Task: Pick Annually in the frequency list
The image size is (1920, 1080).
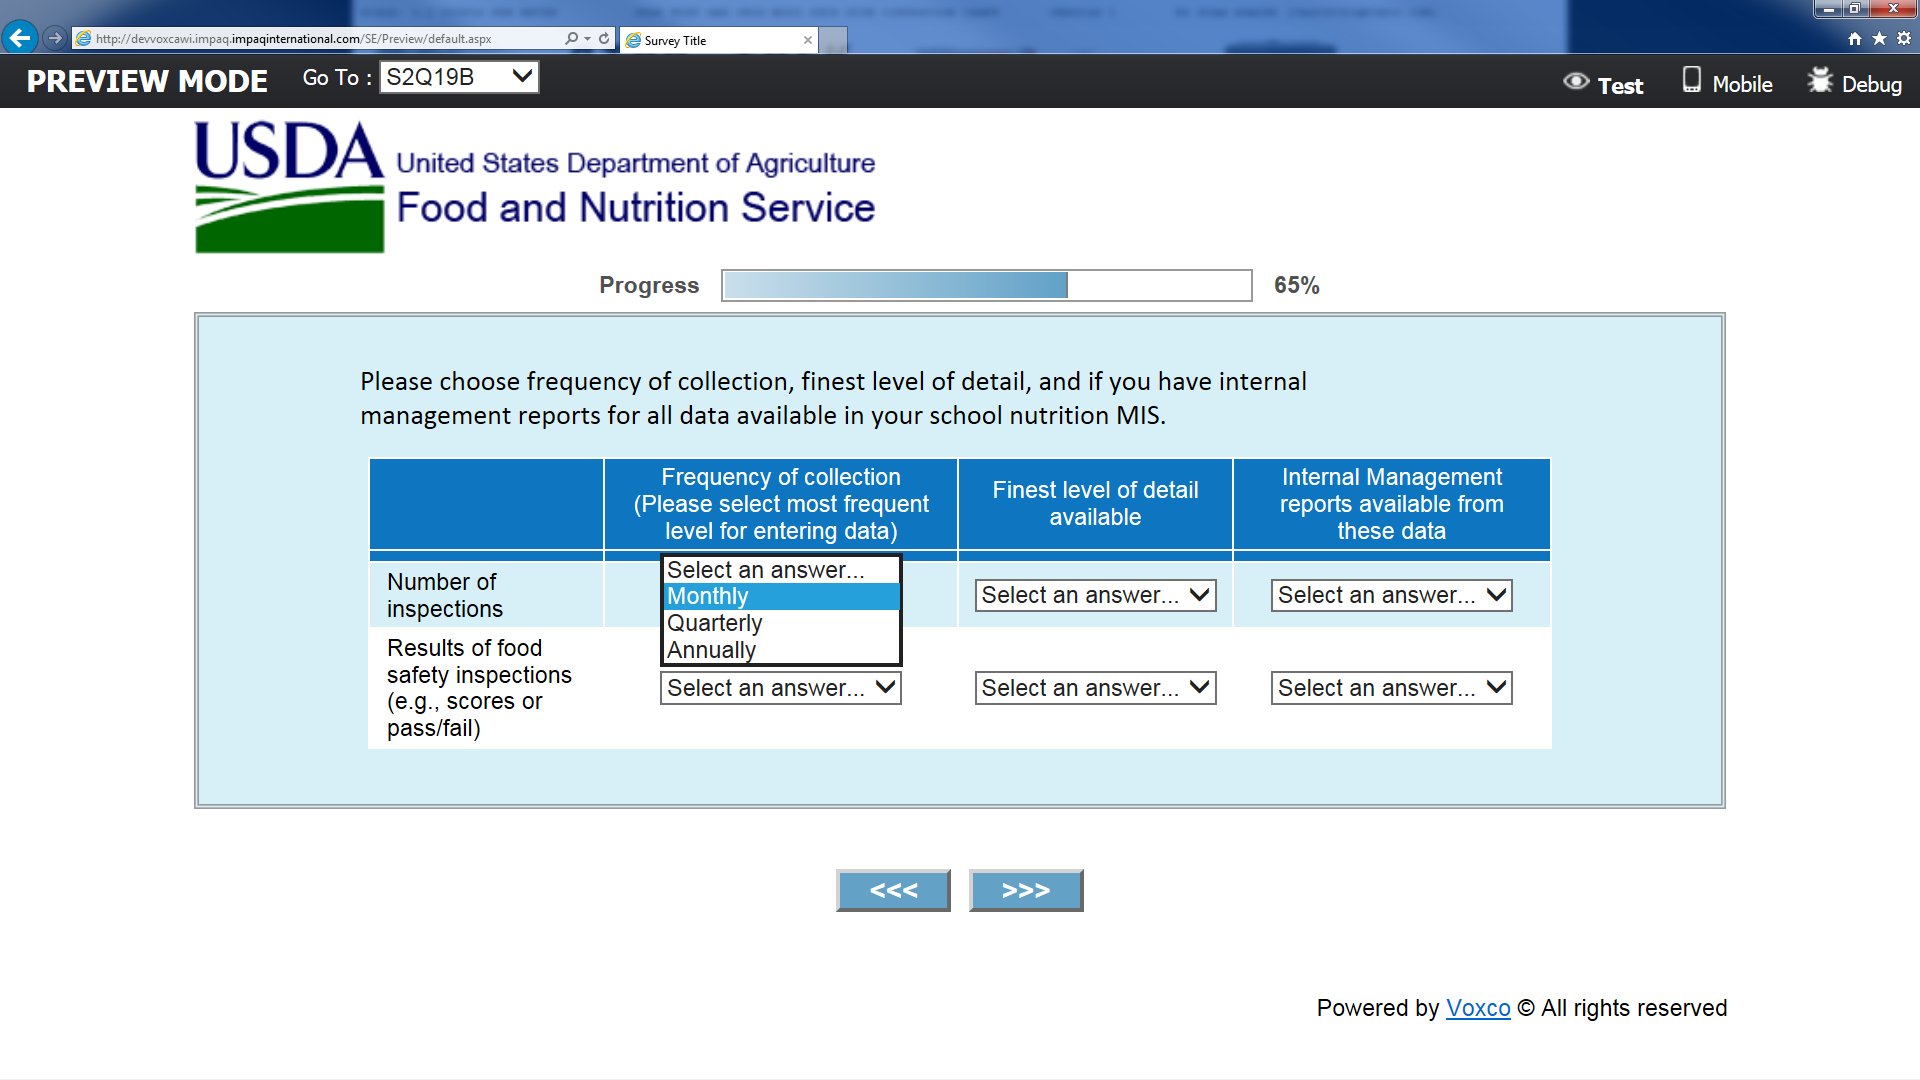Action: tap(780, 650)
